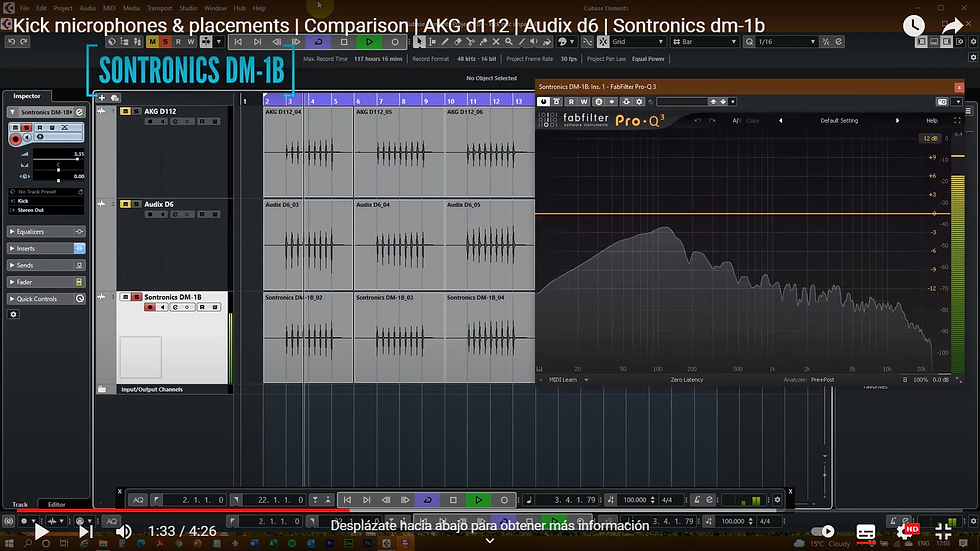Image resolution: width=980 pixels, height=551 pixels.
Task: Click the Inspector Stereo Out routing
Action: point(46,211)
